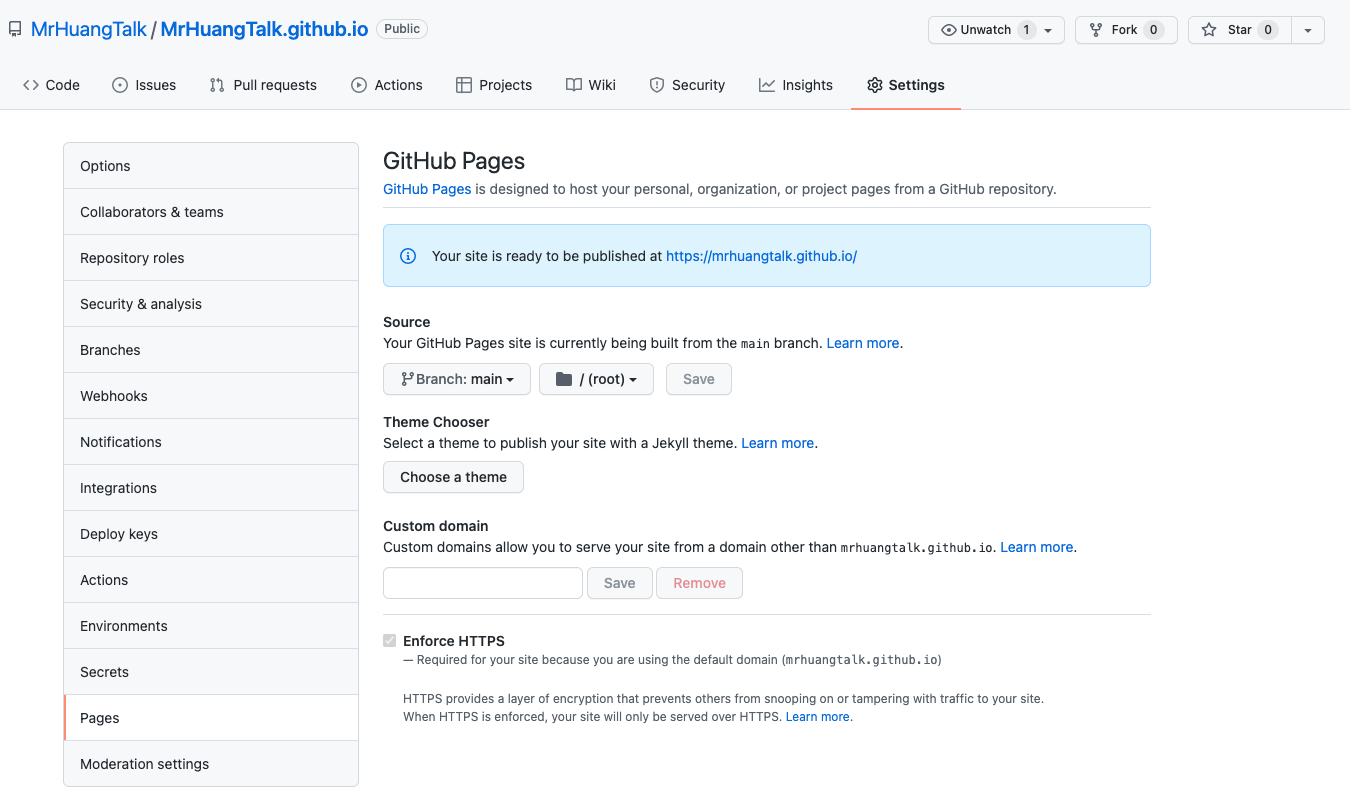Go to the Pull requests tab
The image size is (1350, 803).
pos(263,85)
